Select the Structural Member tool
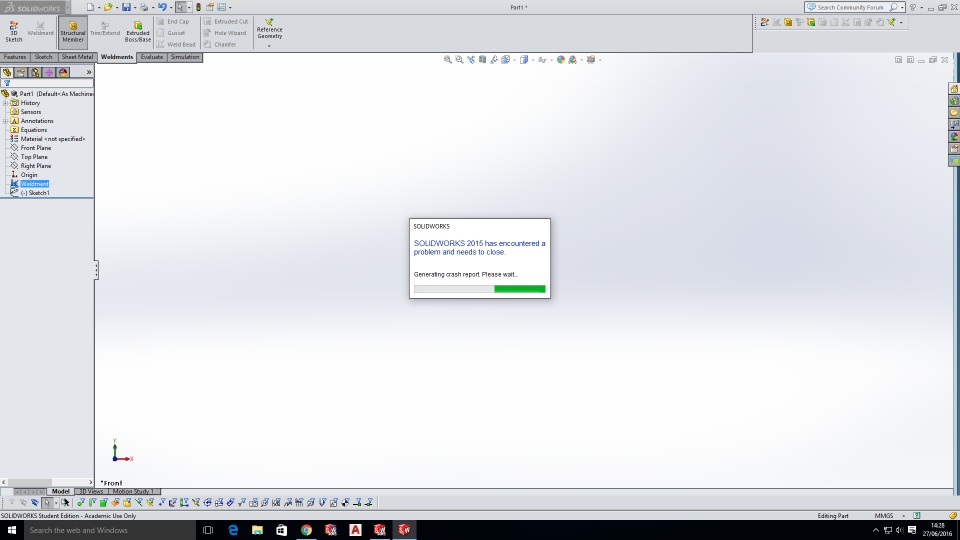The image size is (960, 540). 73,32
